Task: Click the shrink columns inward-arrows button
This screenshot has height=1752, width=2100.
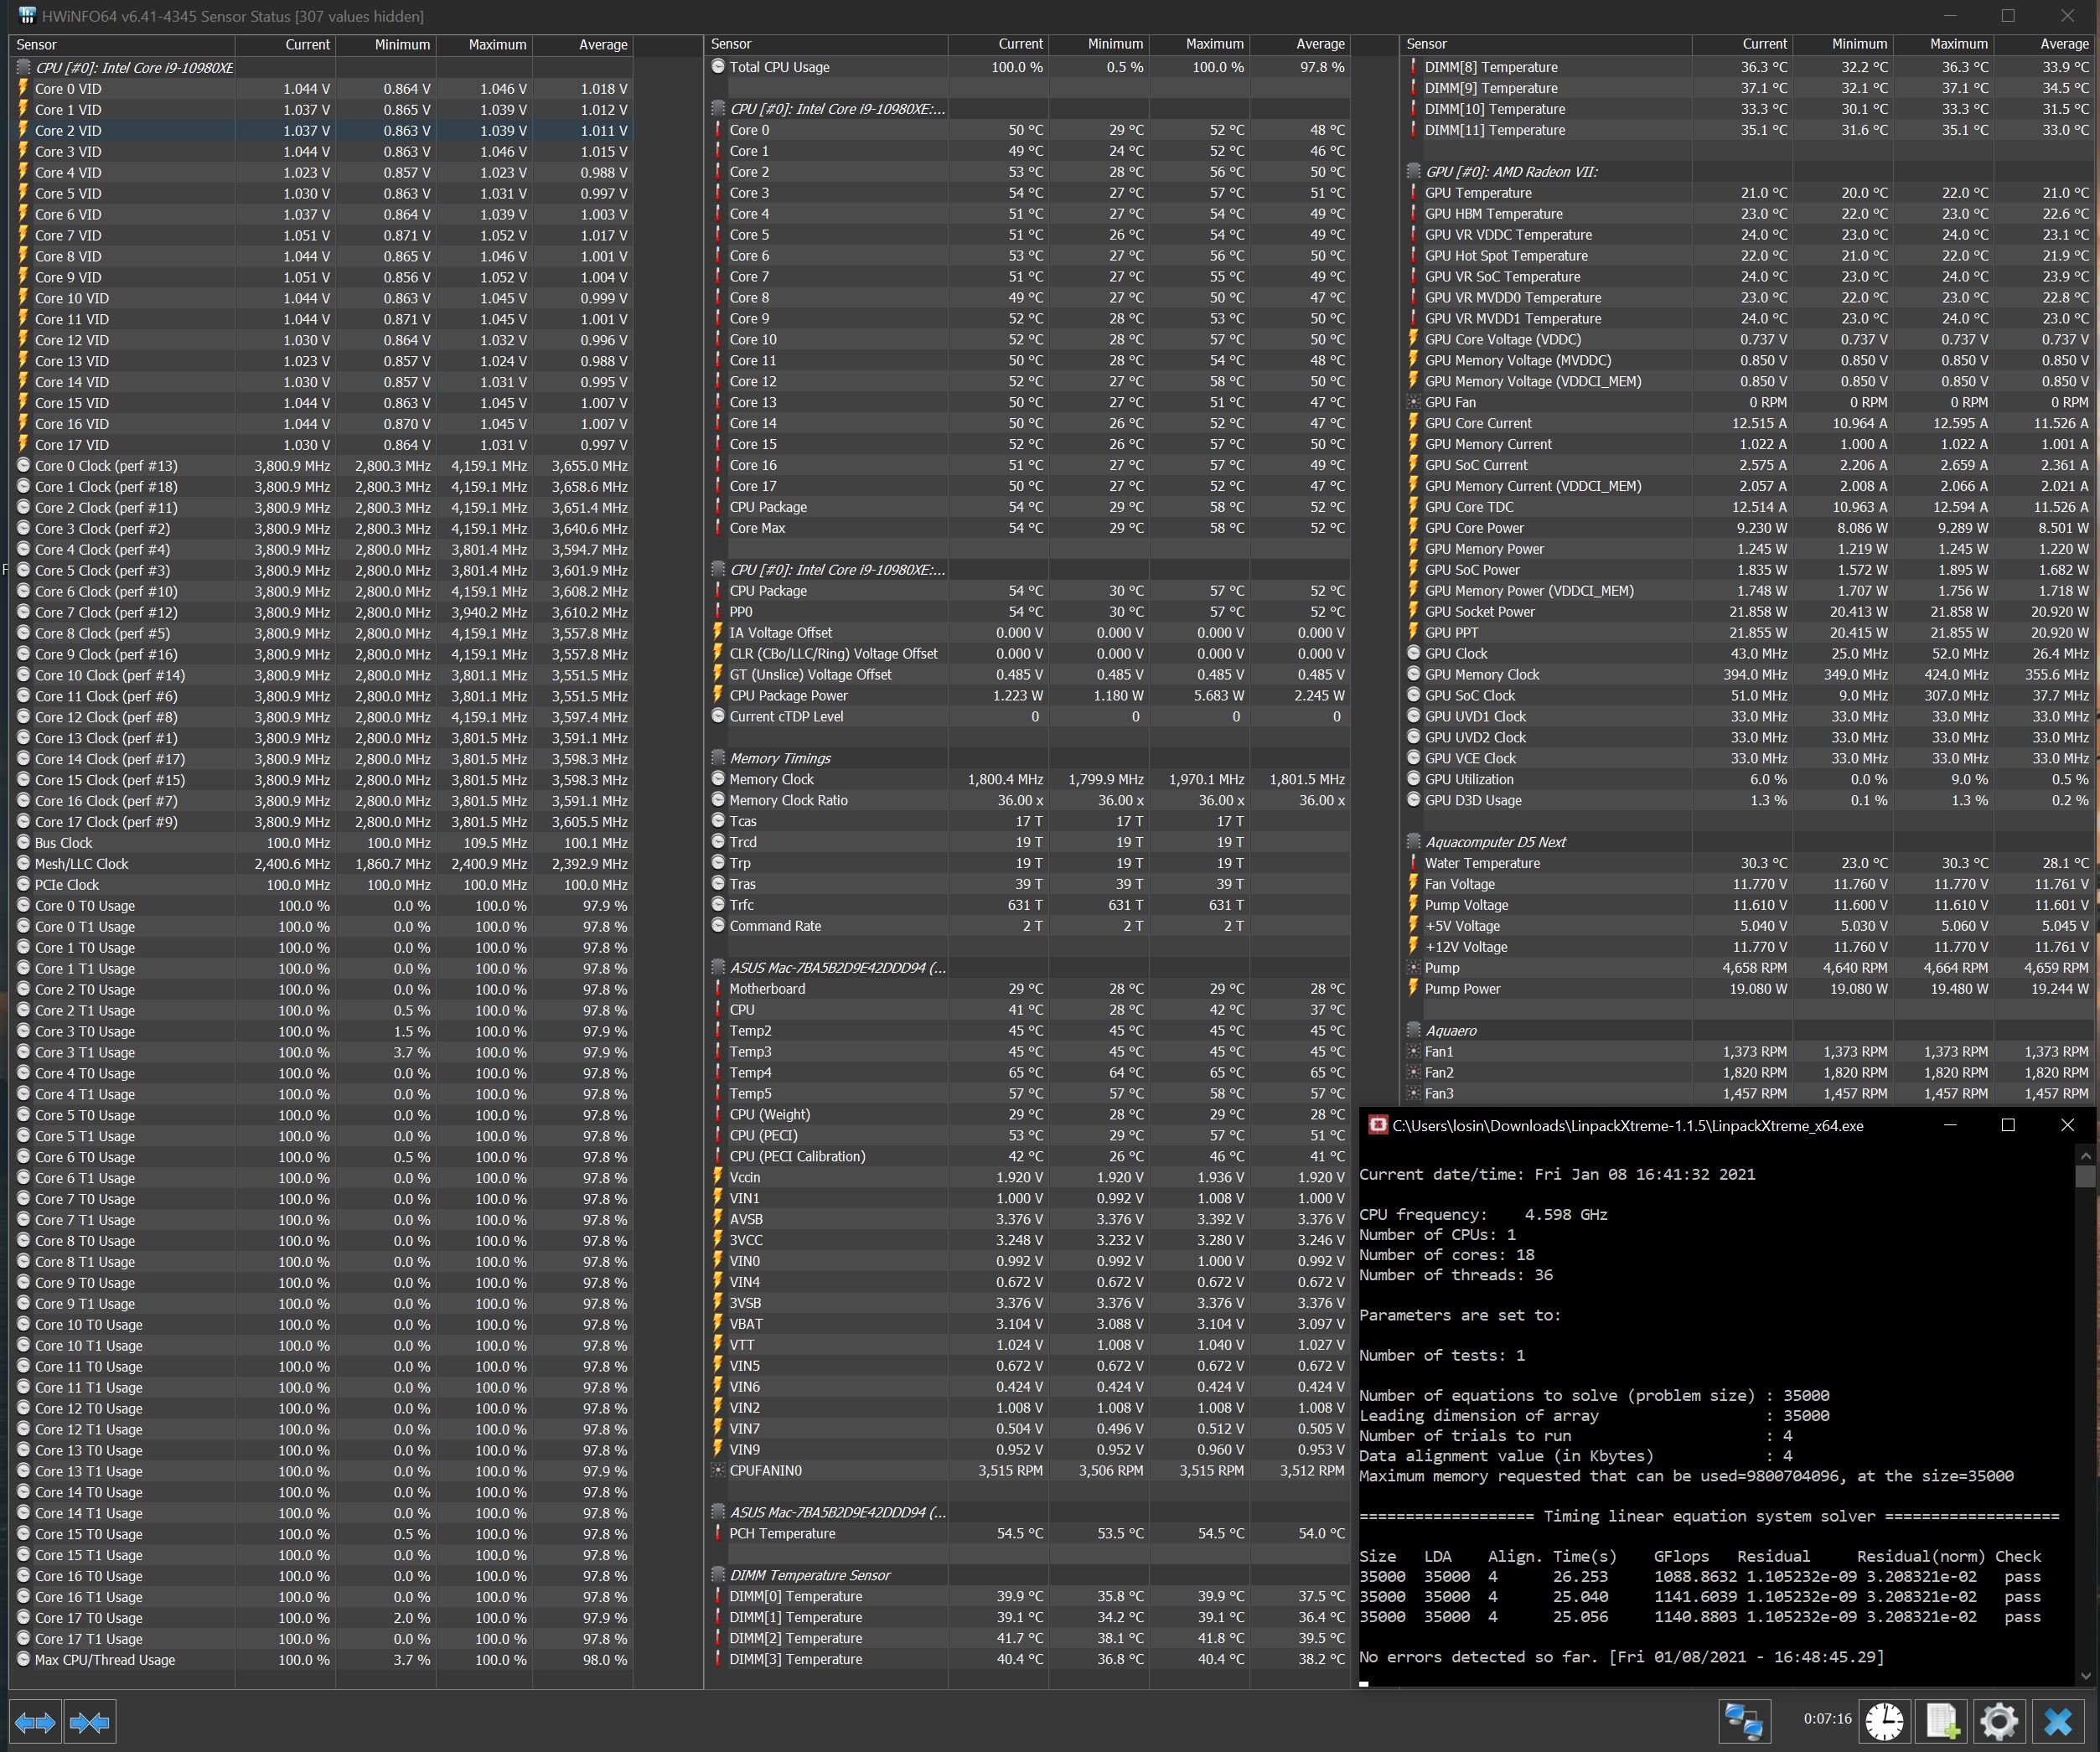Action: pos(90,1722)
